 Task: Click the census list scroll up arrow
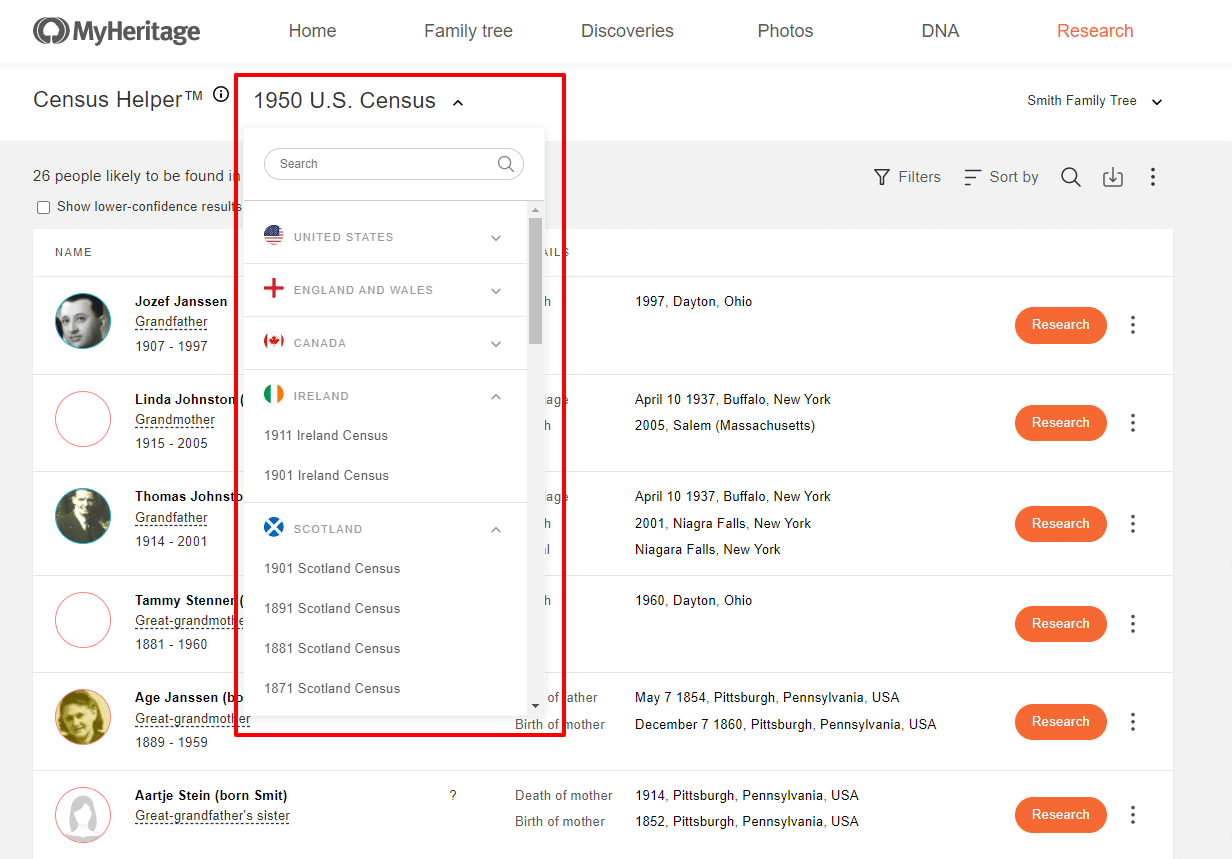point(536,210)
